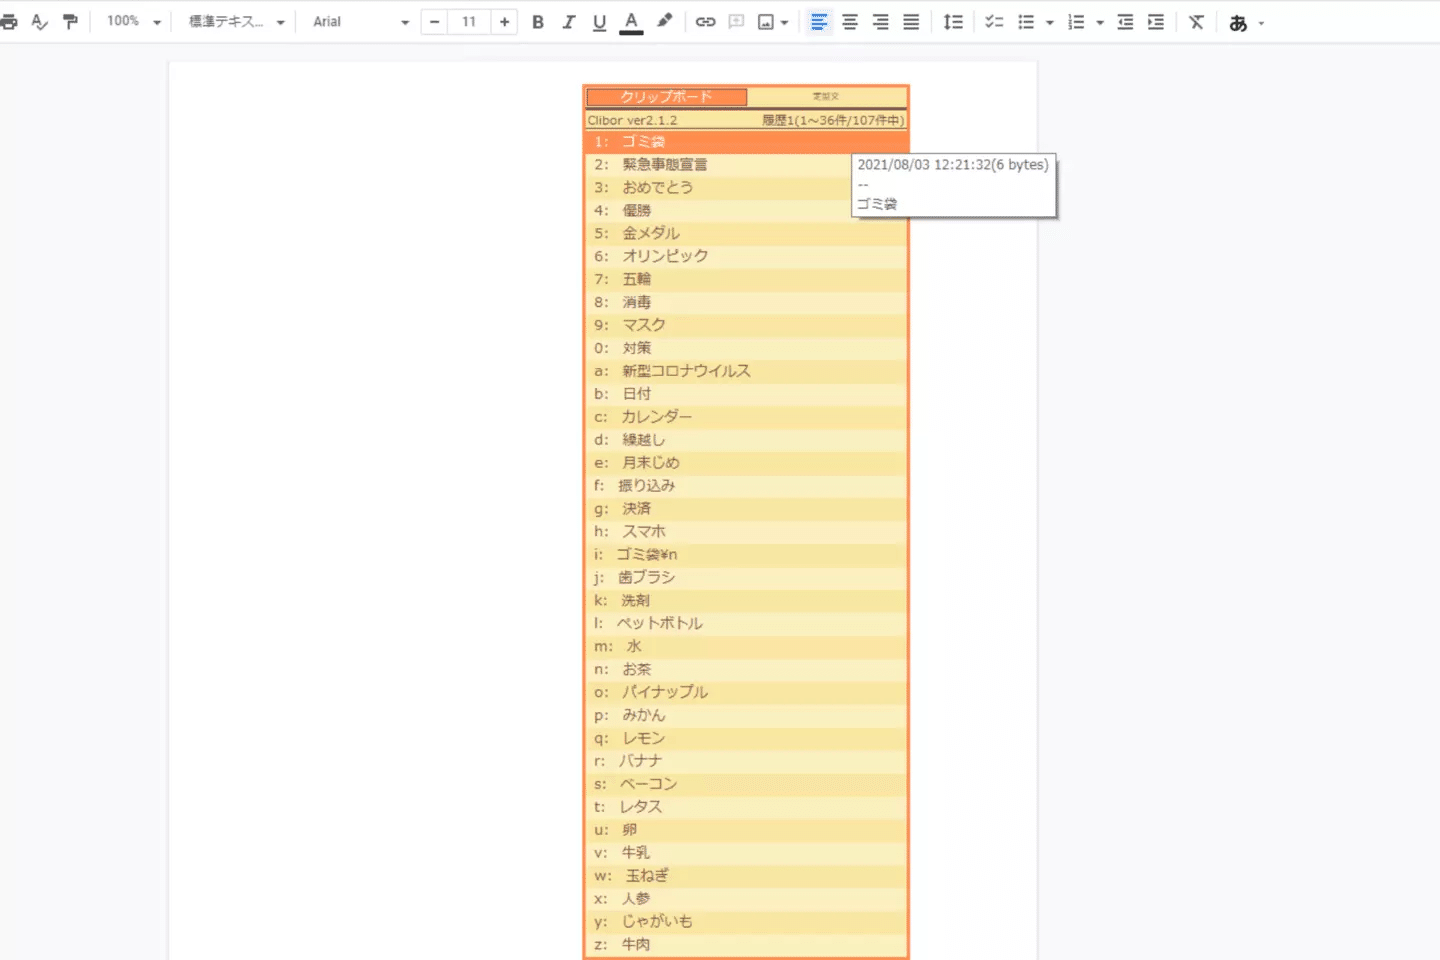Open the line spacing options
Image resolution: width=1440 pixels, height=960 pixels.
pos(953,22)
